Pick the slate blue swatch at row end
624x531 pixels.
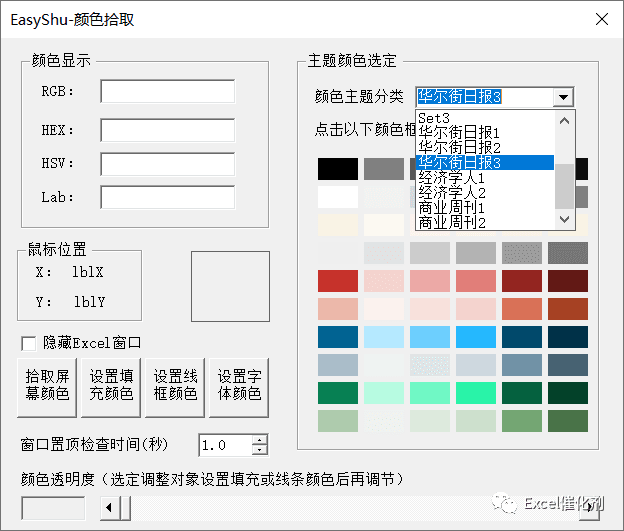pyautogui.click(x=568, y=365)
